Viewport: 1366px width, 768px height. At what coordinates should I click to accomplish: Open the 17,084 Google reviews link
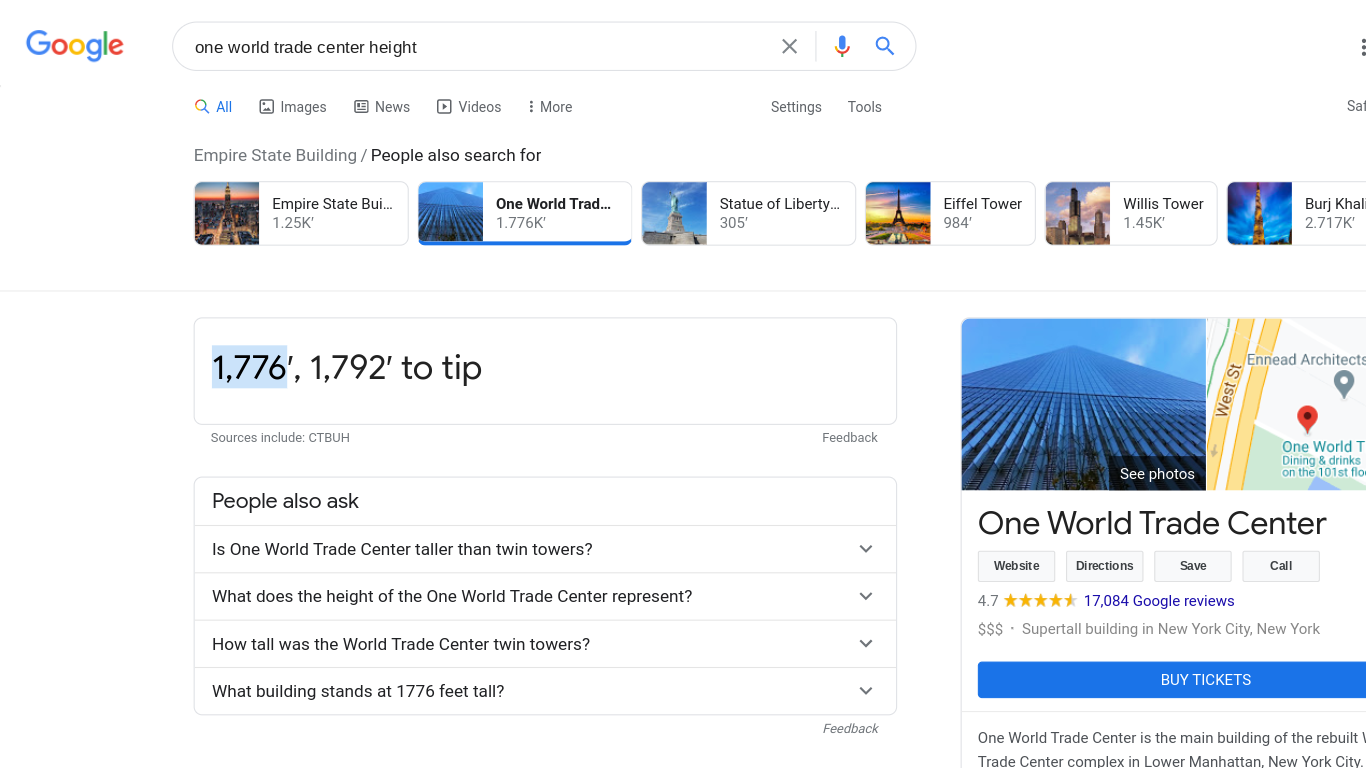point(1158,601)
